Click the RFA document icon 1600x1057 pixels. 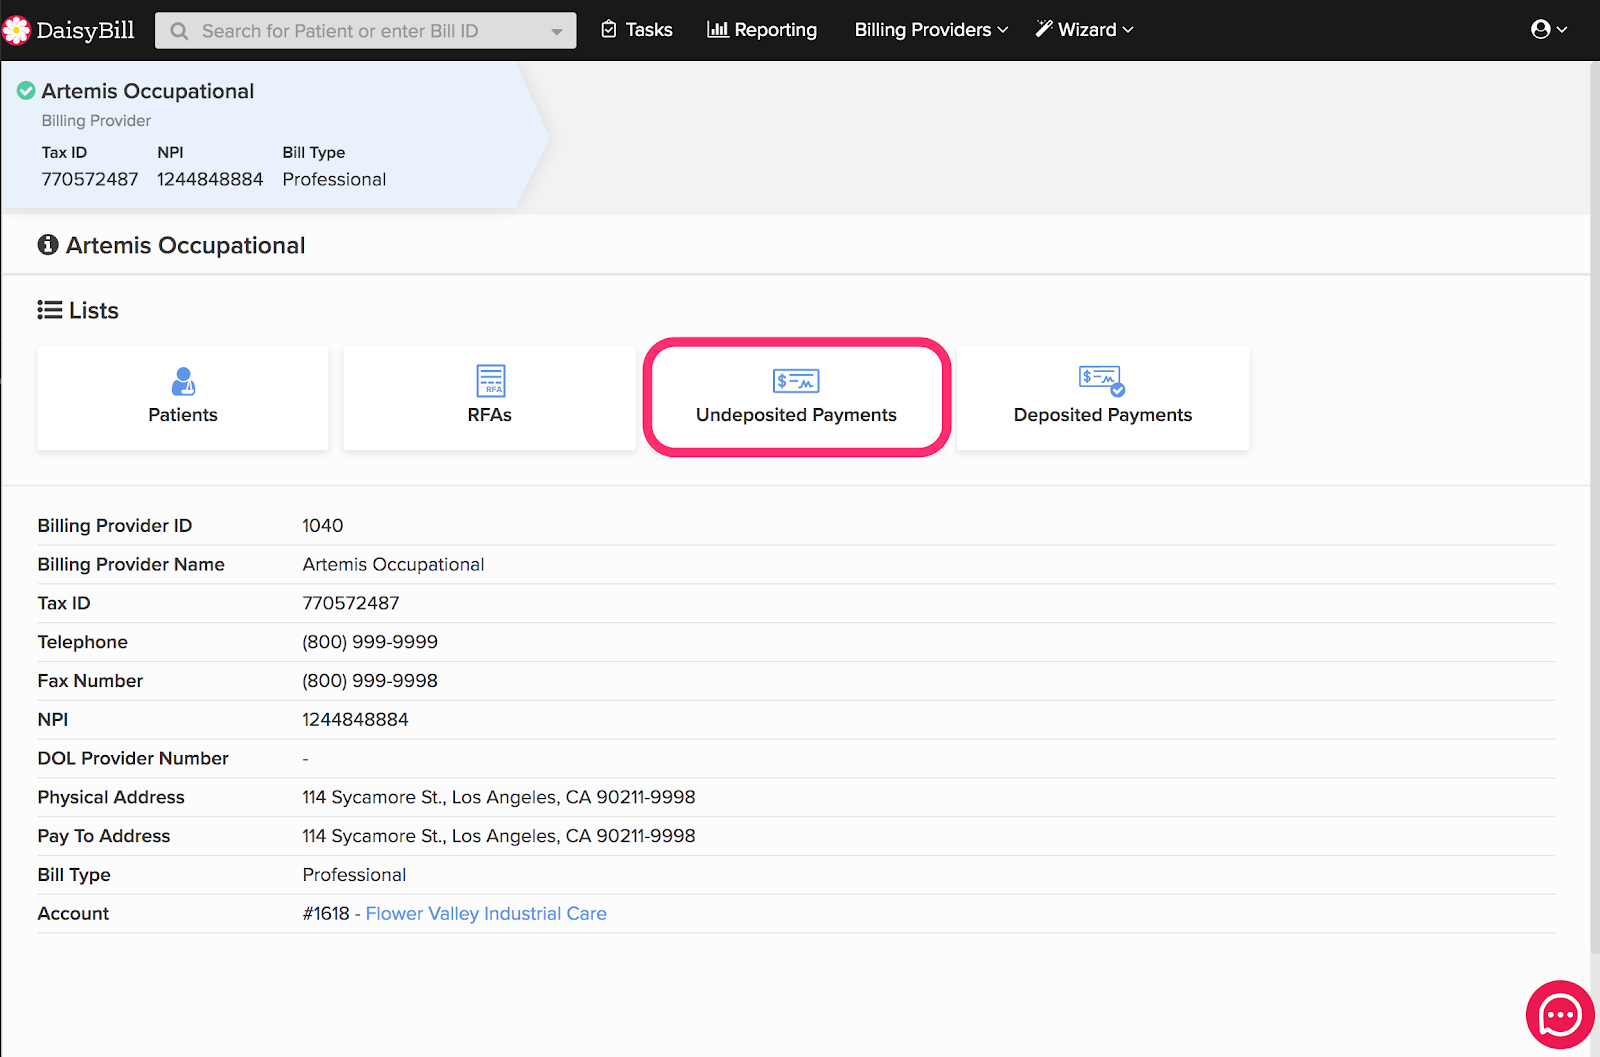point(490,381)
